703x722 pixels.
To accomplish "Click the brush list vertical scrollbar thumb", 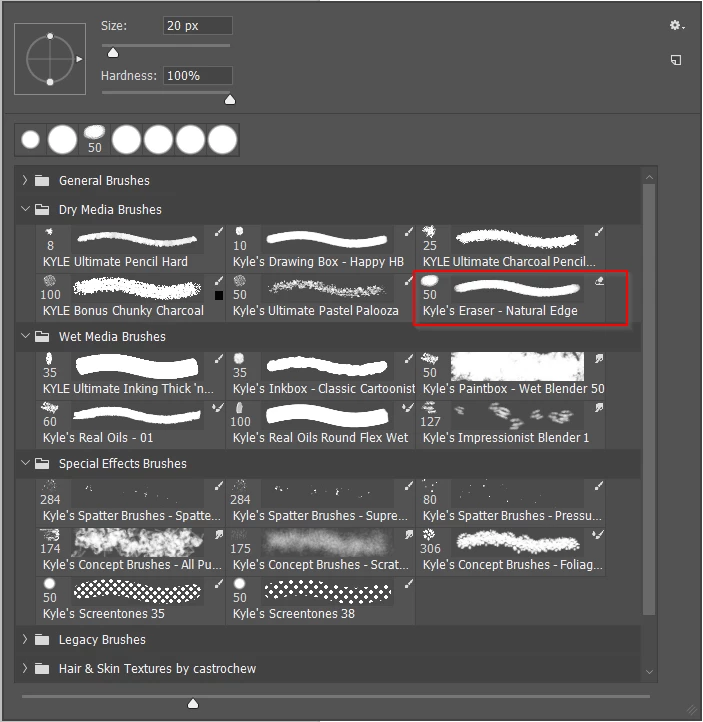I will click(649, 399).
